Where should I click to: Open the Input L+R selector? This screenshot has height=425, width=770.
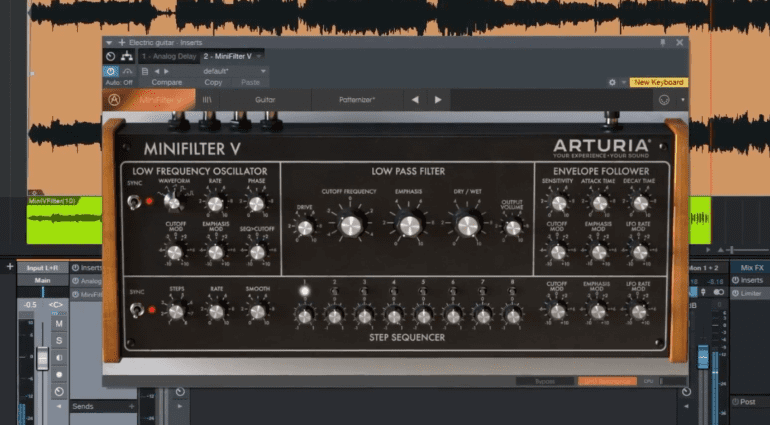click(x=43, y=268)
